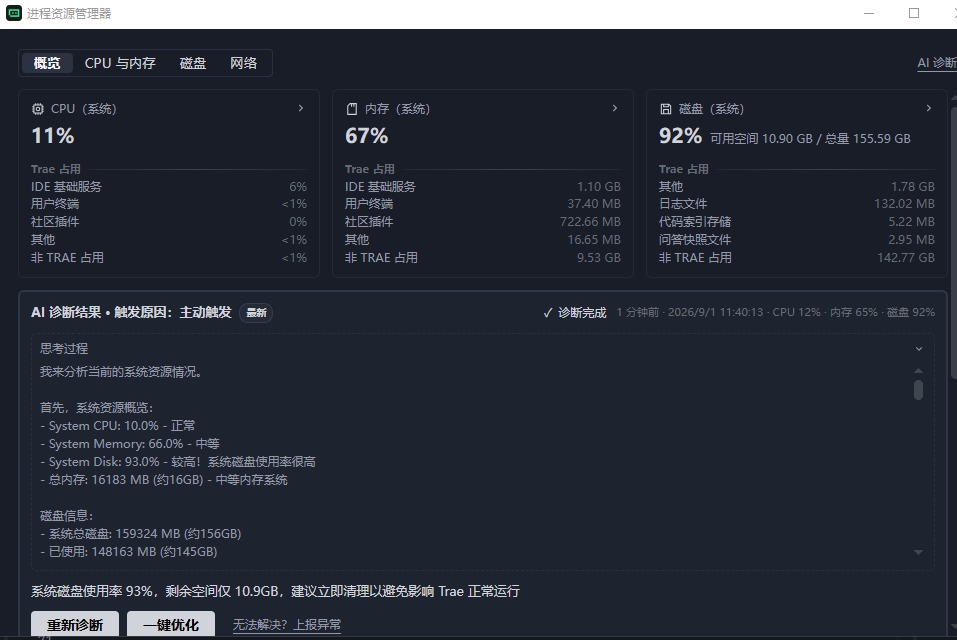Click the 1.78 GB 其他 disk value
The image size is (957, 640).
[912, 187]
